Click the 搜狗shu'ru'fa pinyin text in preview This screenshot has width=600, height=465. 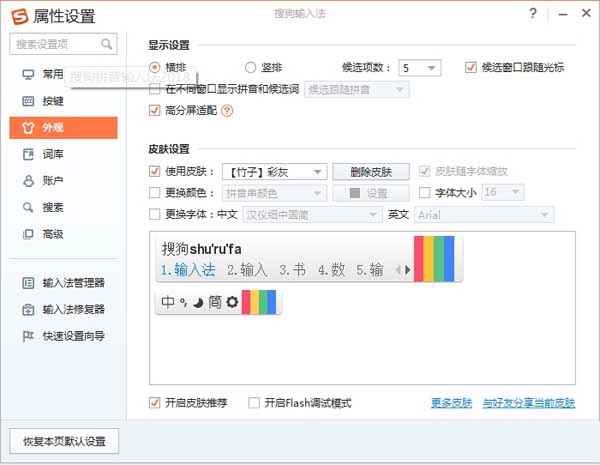pos(201,249)
